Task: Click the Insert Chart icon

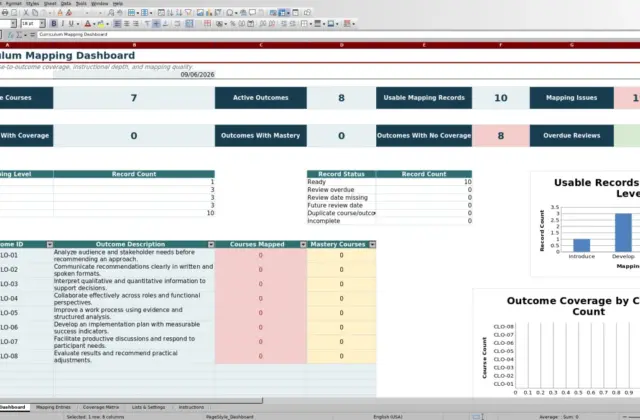Action: tap(209, 13)
